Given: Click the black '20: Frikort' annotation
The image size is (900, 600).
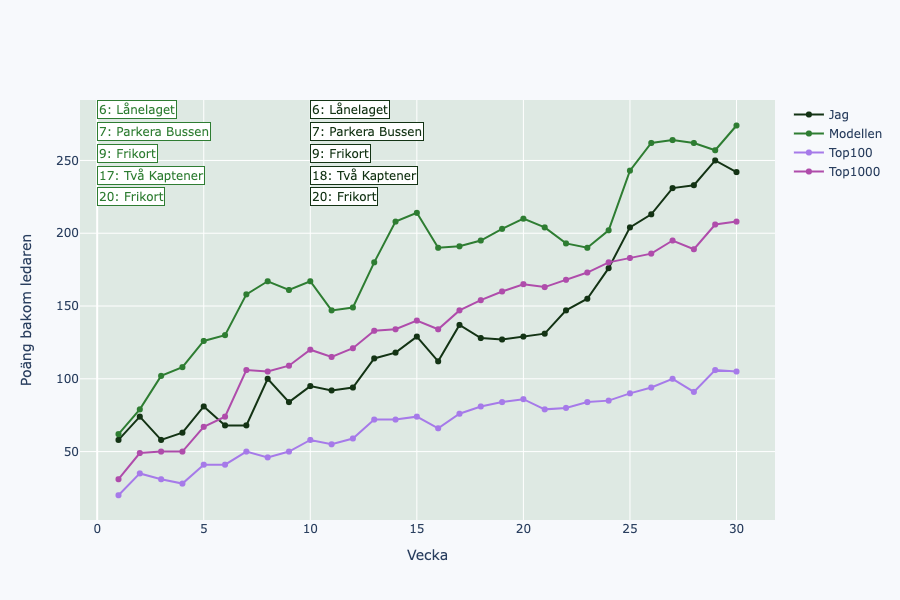Looking at the screenshot, I should click(x=344, y=197).
